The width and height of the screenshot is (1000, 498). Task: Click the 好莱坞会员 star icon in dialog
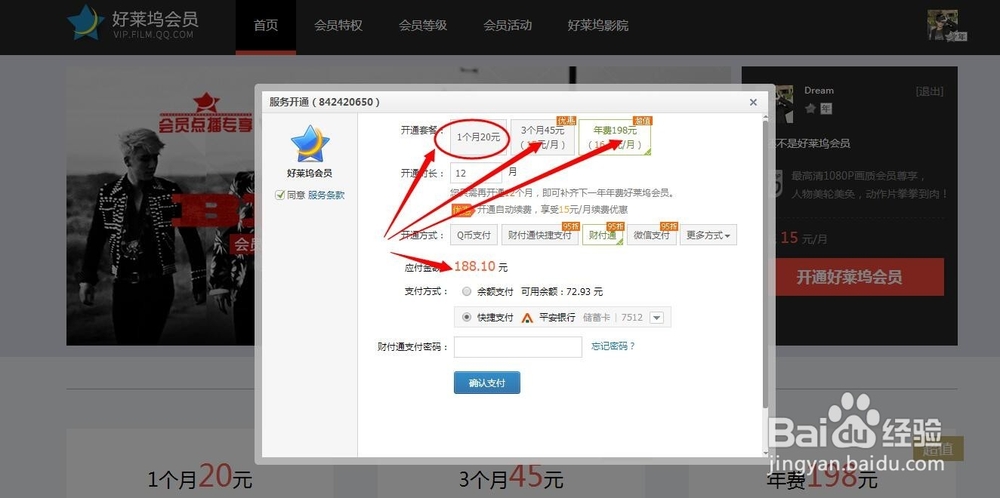[x=310, y=143]
